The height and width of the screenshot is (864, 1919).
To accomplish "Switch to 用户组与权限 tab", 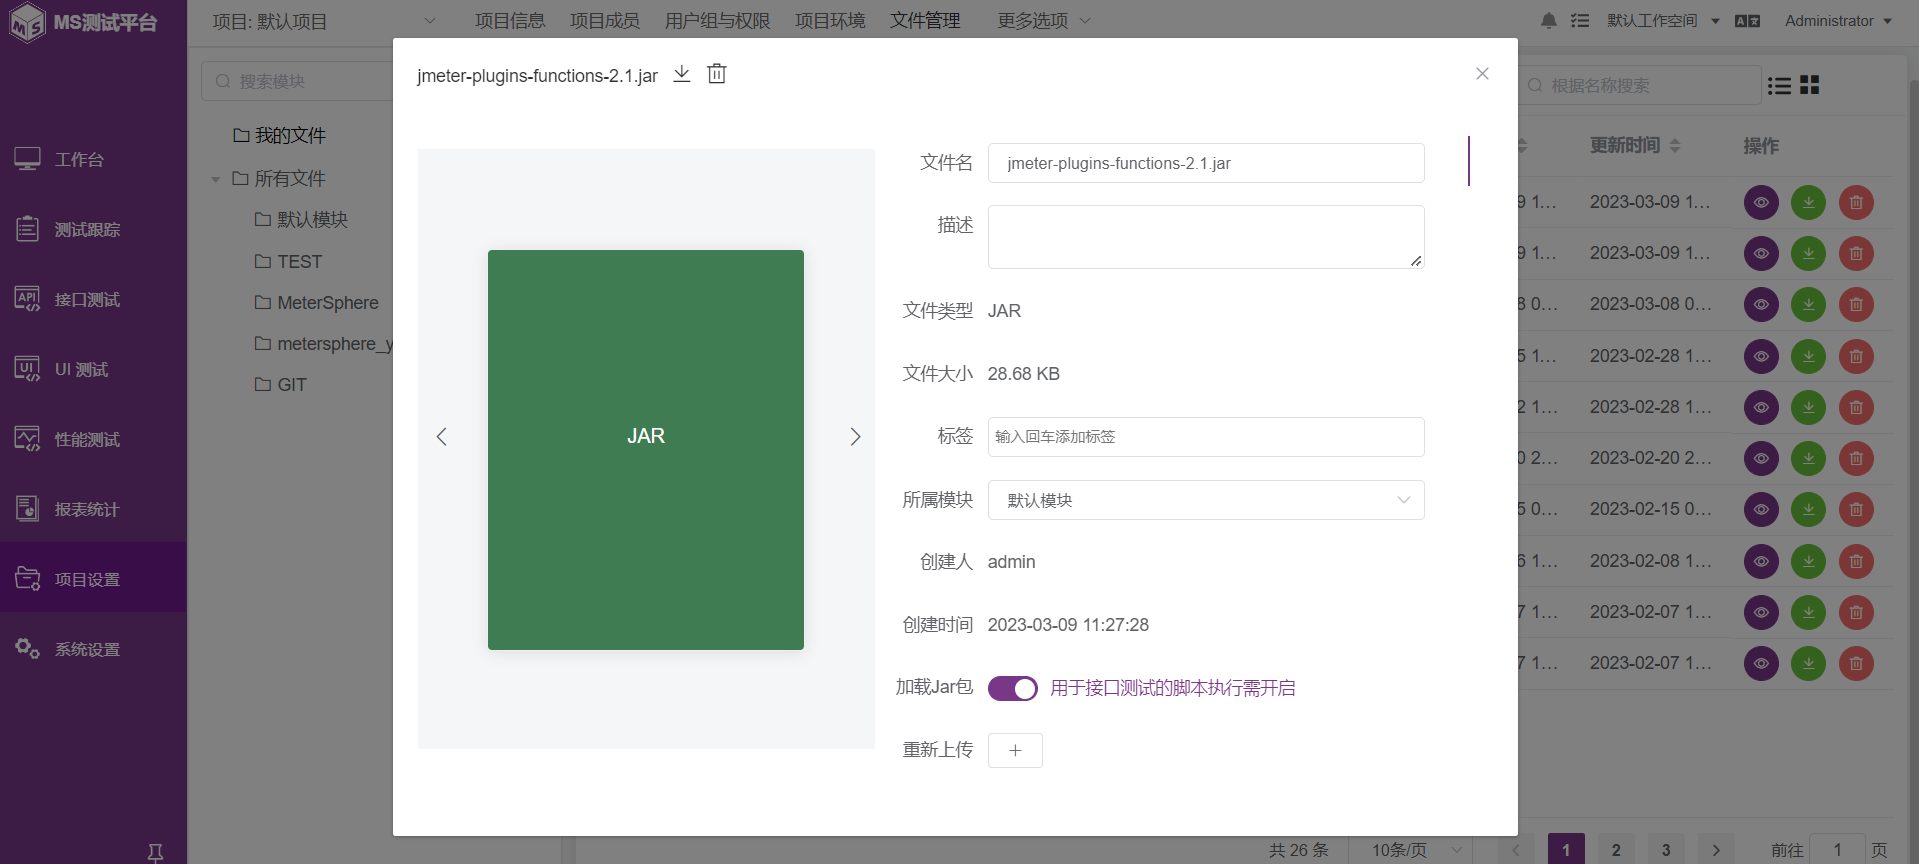I will tap(717, 21).
